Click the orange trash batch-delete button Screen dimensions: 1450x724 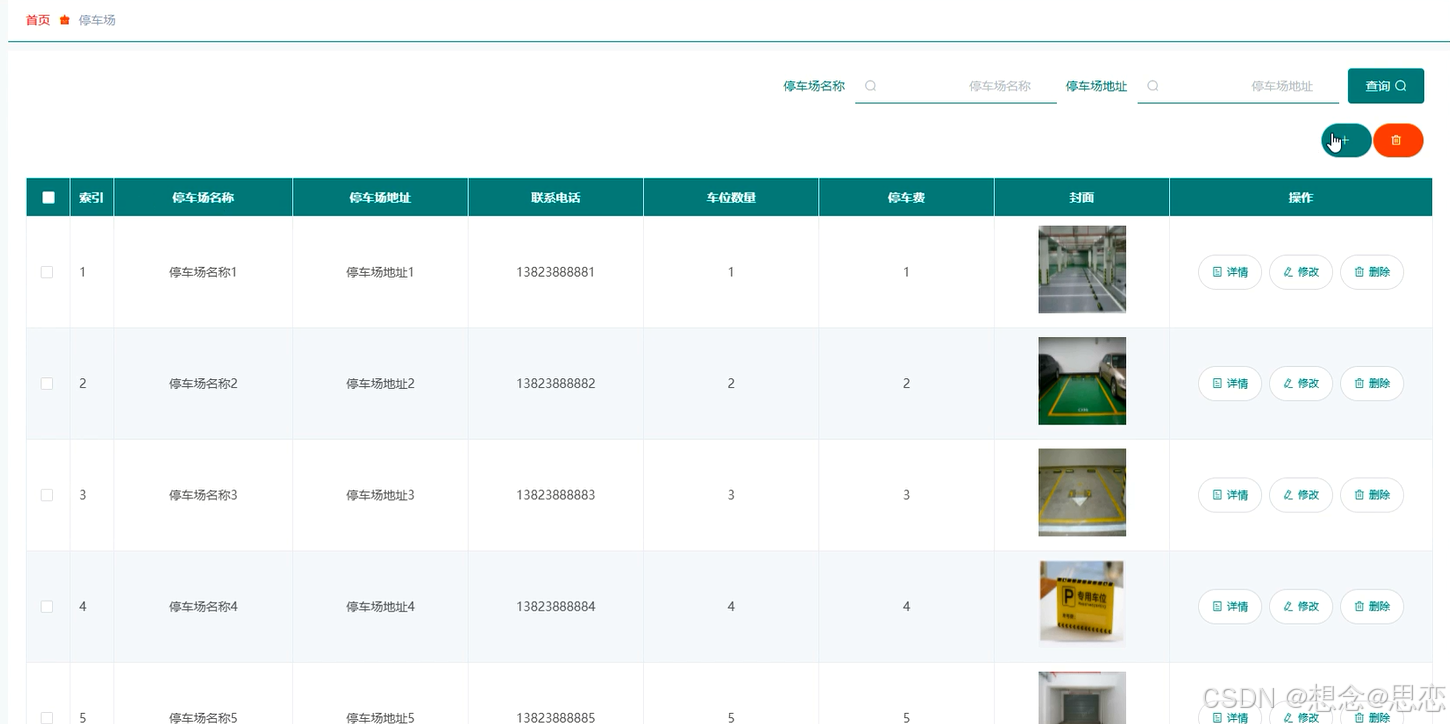click(1398, 141)
